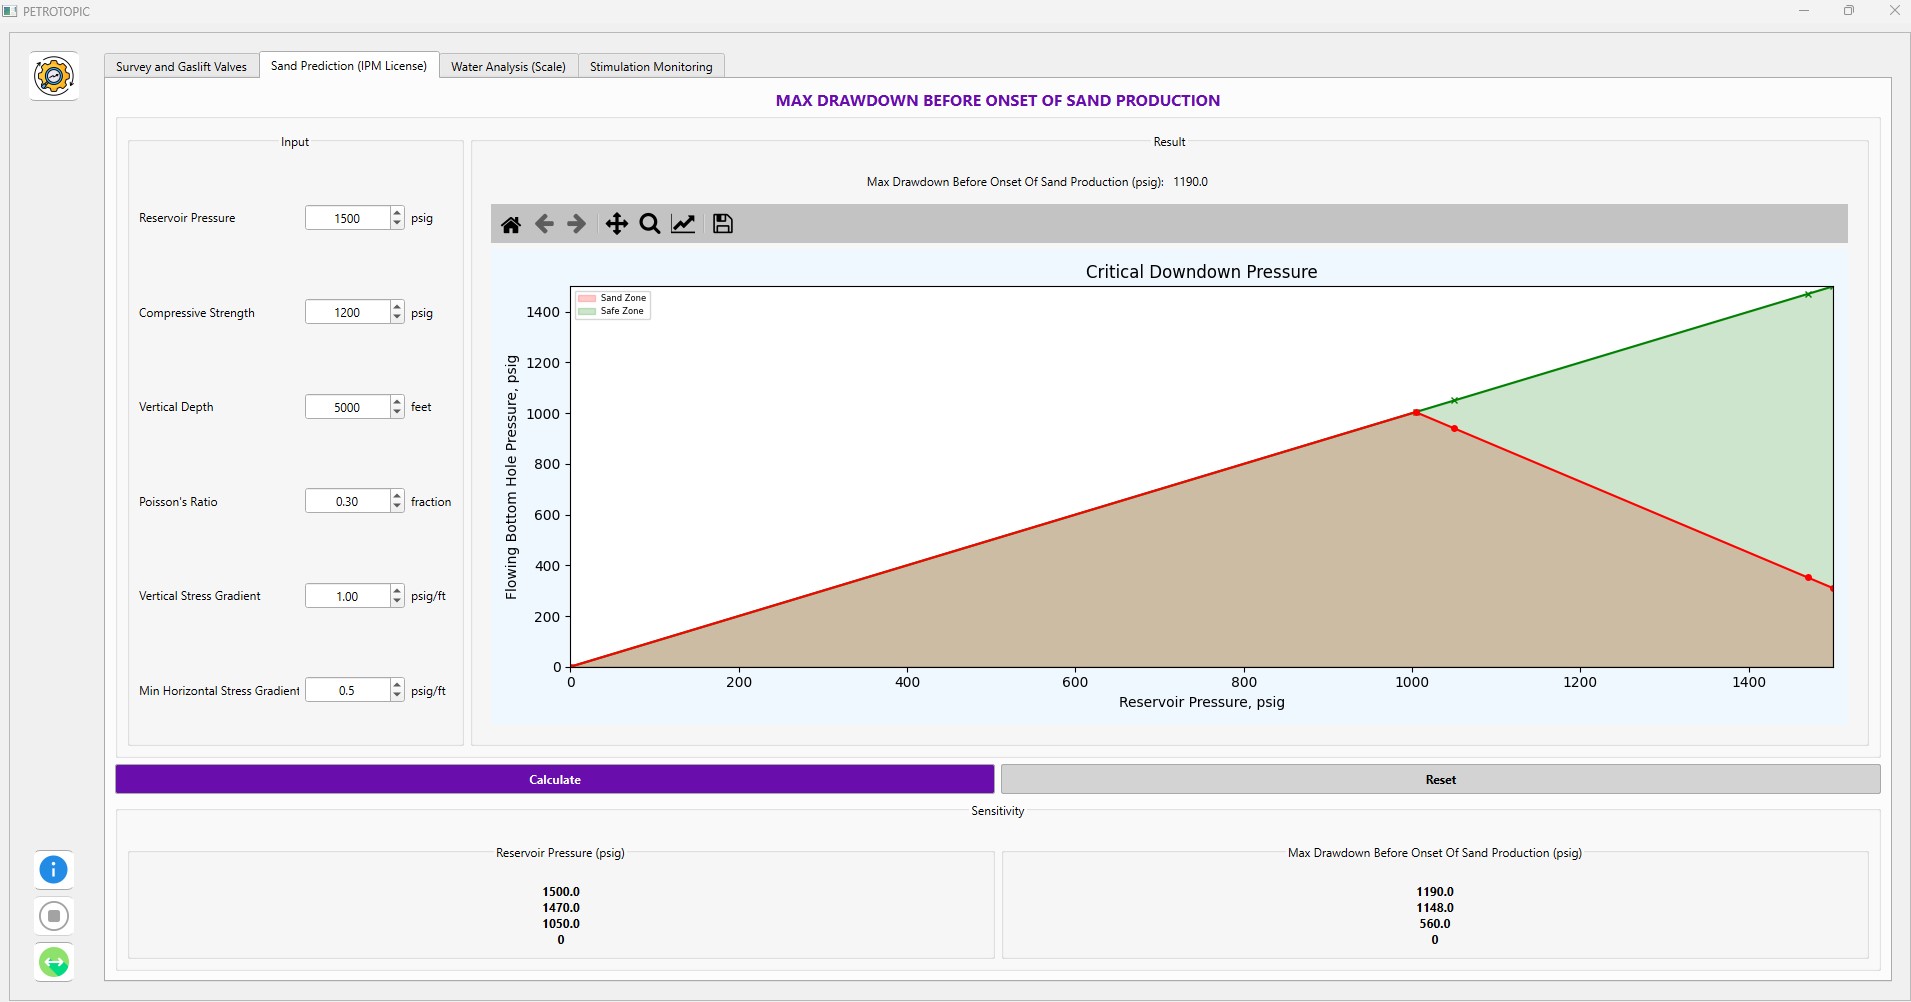
Task: Click the Poisson's Ratio input field
Action: click(347, 502)
